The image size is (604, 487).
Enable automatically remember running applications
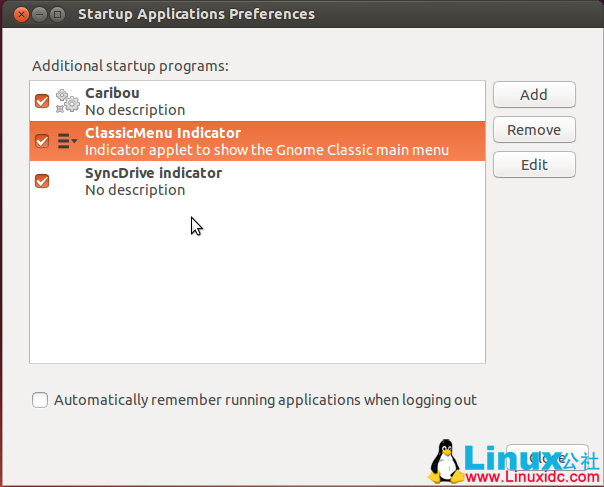pyautogui.click(x=40, y=400)
